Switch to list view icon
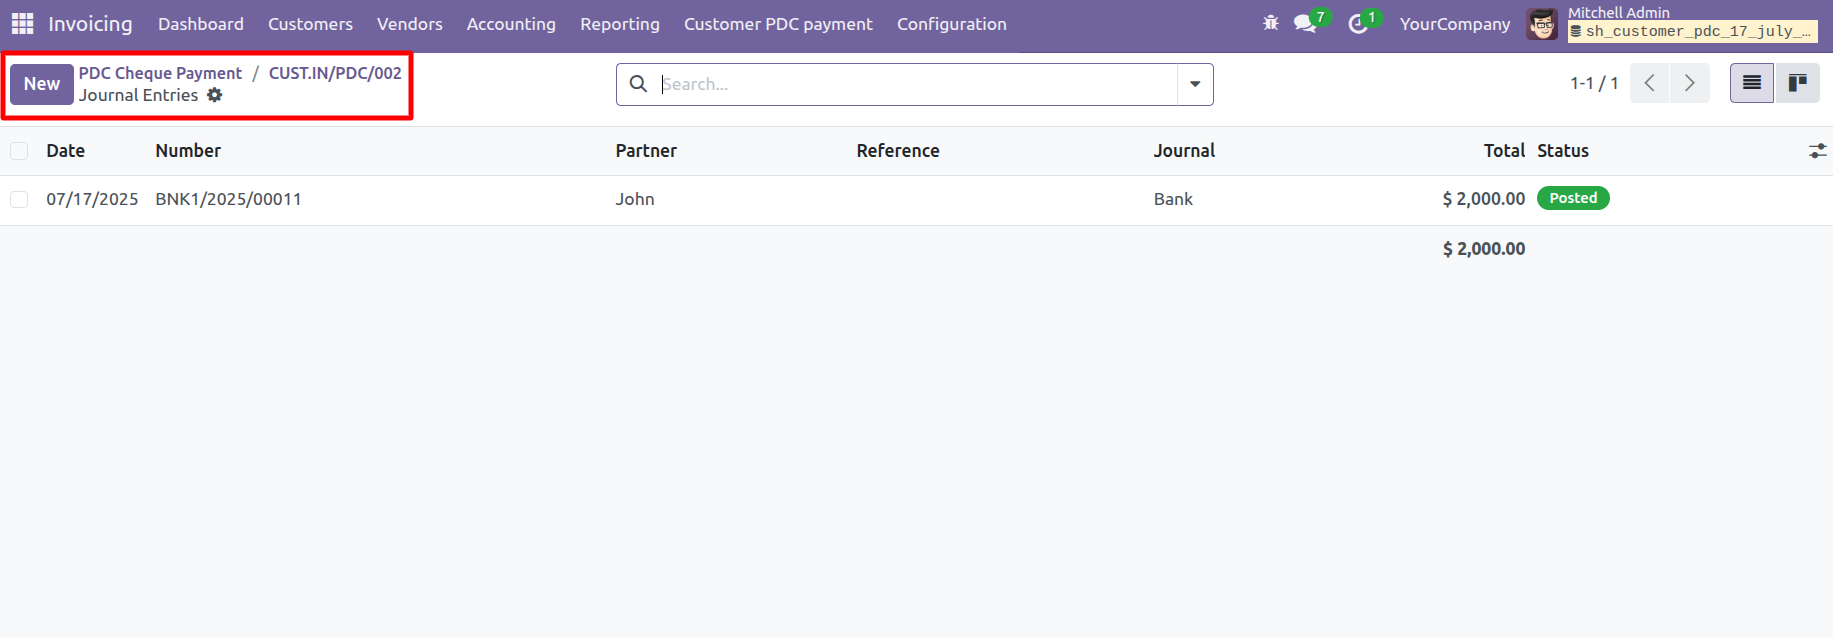Screen dimensions: 1833x638 click(x=1752, y=83)
